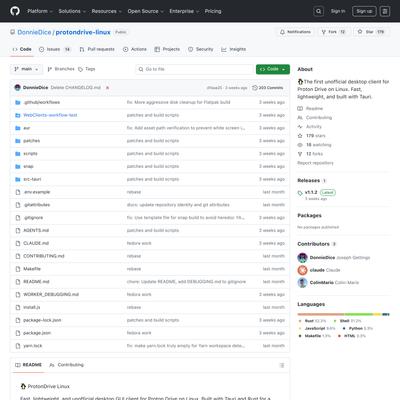Click the Sign in link
Screen dimensions: 400x400
338,11
